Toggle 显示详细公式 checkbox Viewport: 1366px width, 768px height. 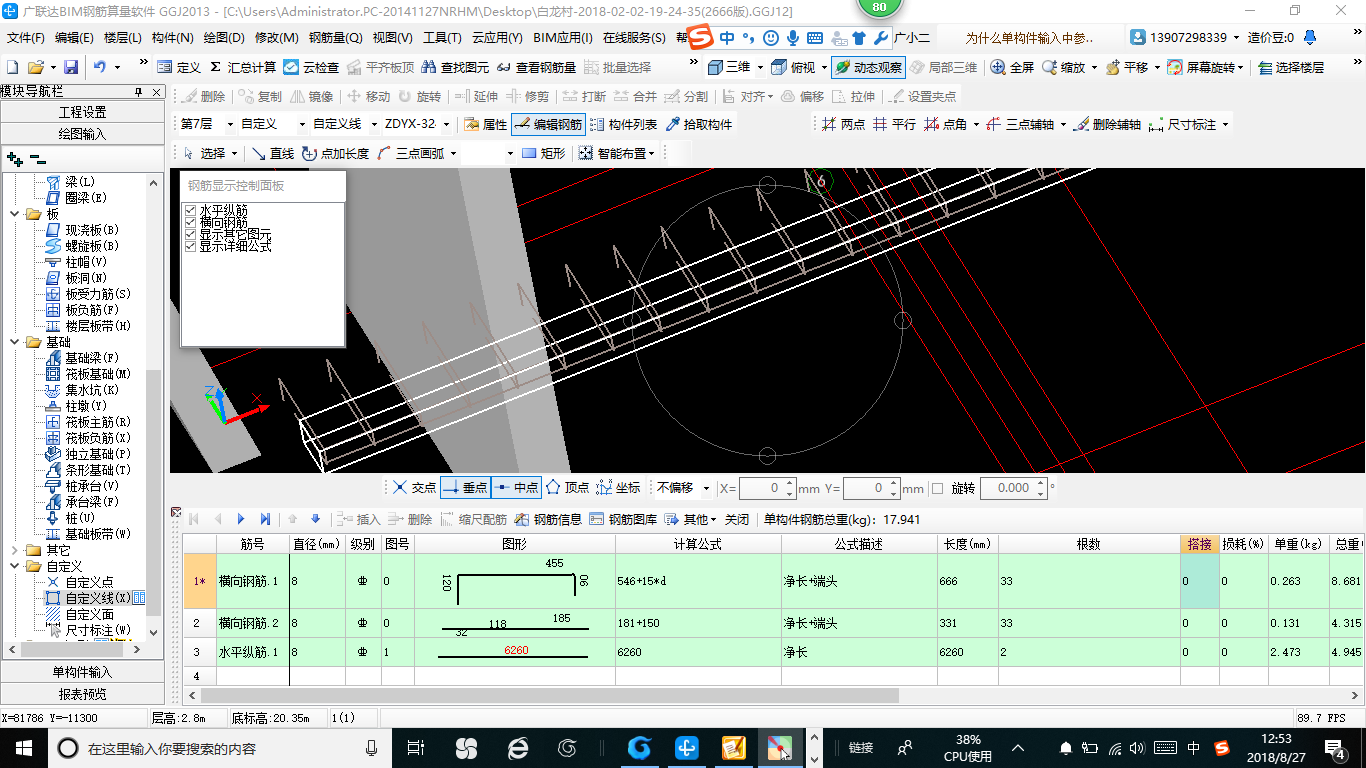(x=190, y=246)
